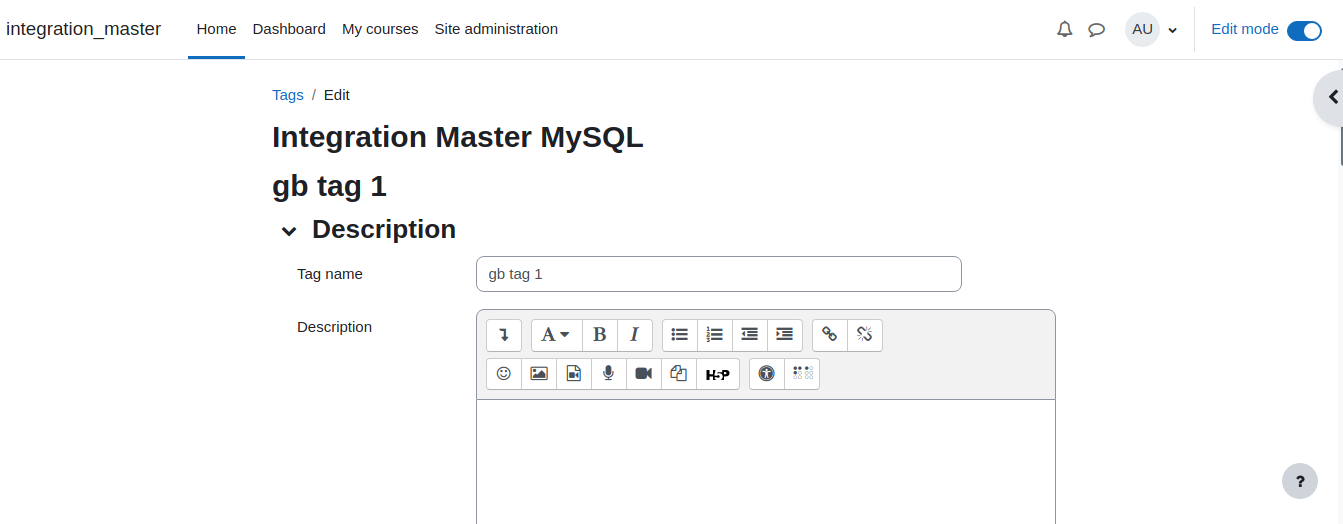This screenshot has width=1343, height=524.
Task: Open the help question mark button
Action: (1300, 481)
